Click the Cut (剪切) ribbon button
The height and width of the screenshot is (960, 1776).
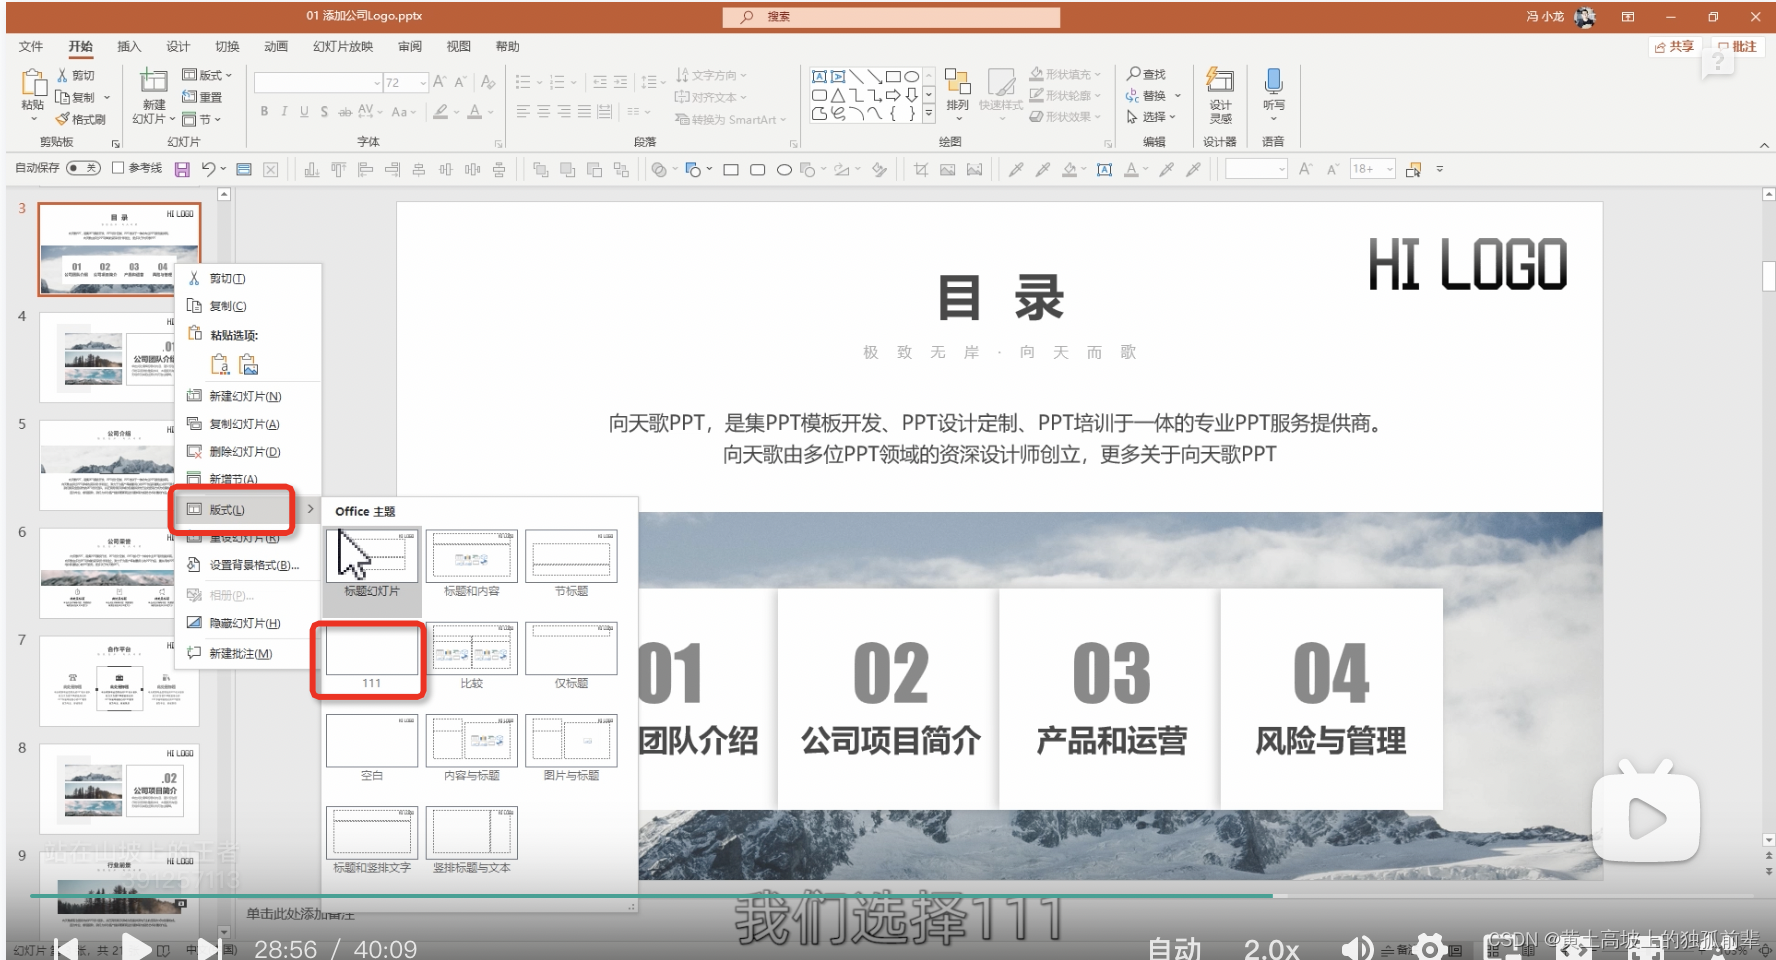[x=76, y=76]
